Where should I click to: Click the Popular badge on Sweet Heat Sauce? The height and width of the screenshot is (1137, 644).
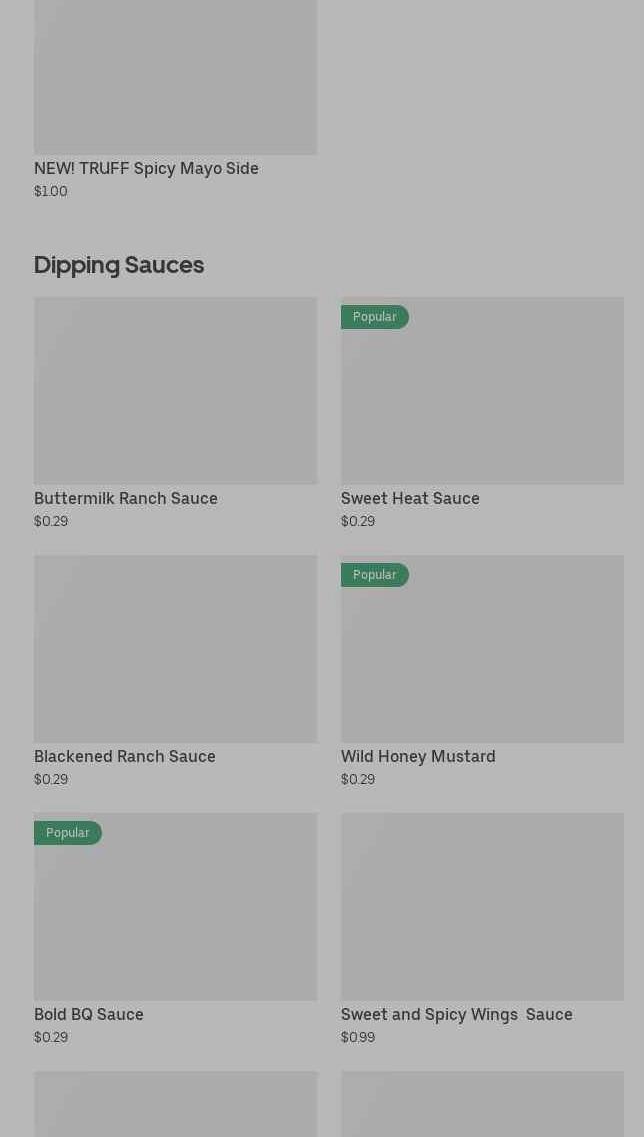375,317
